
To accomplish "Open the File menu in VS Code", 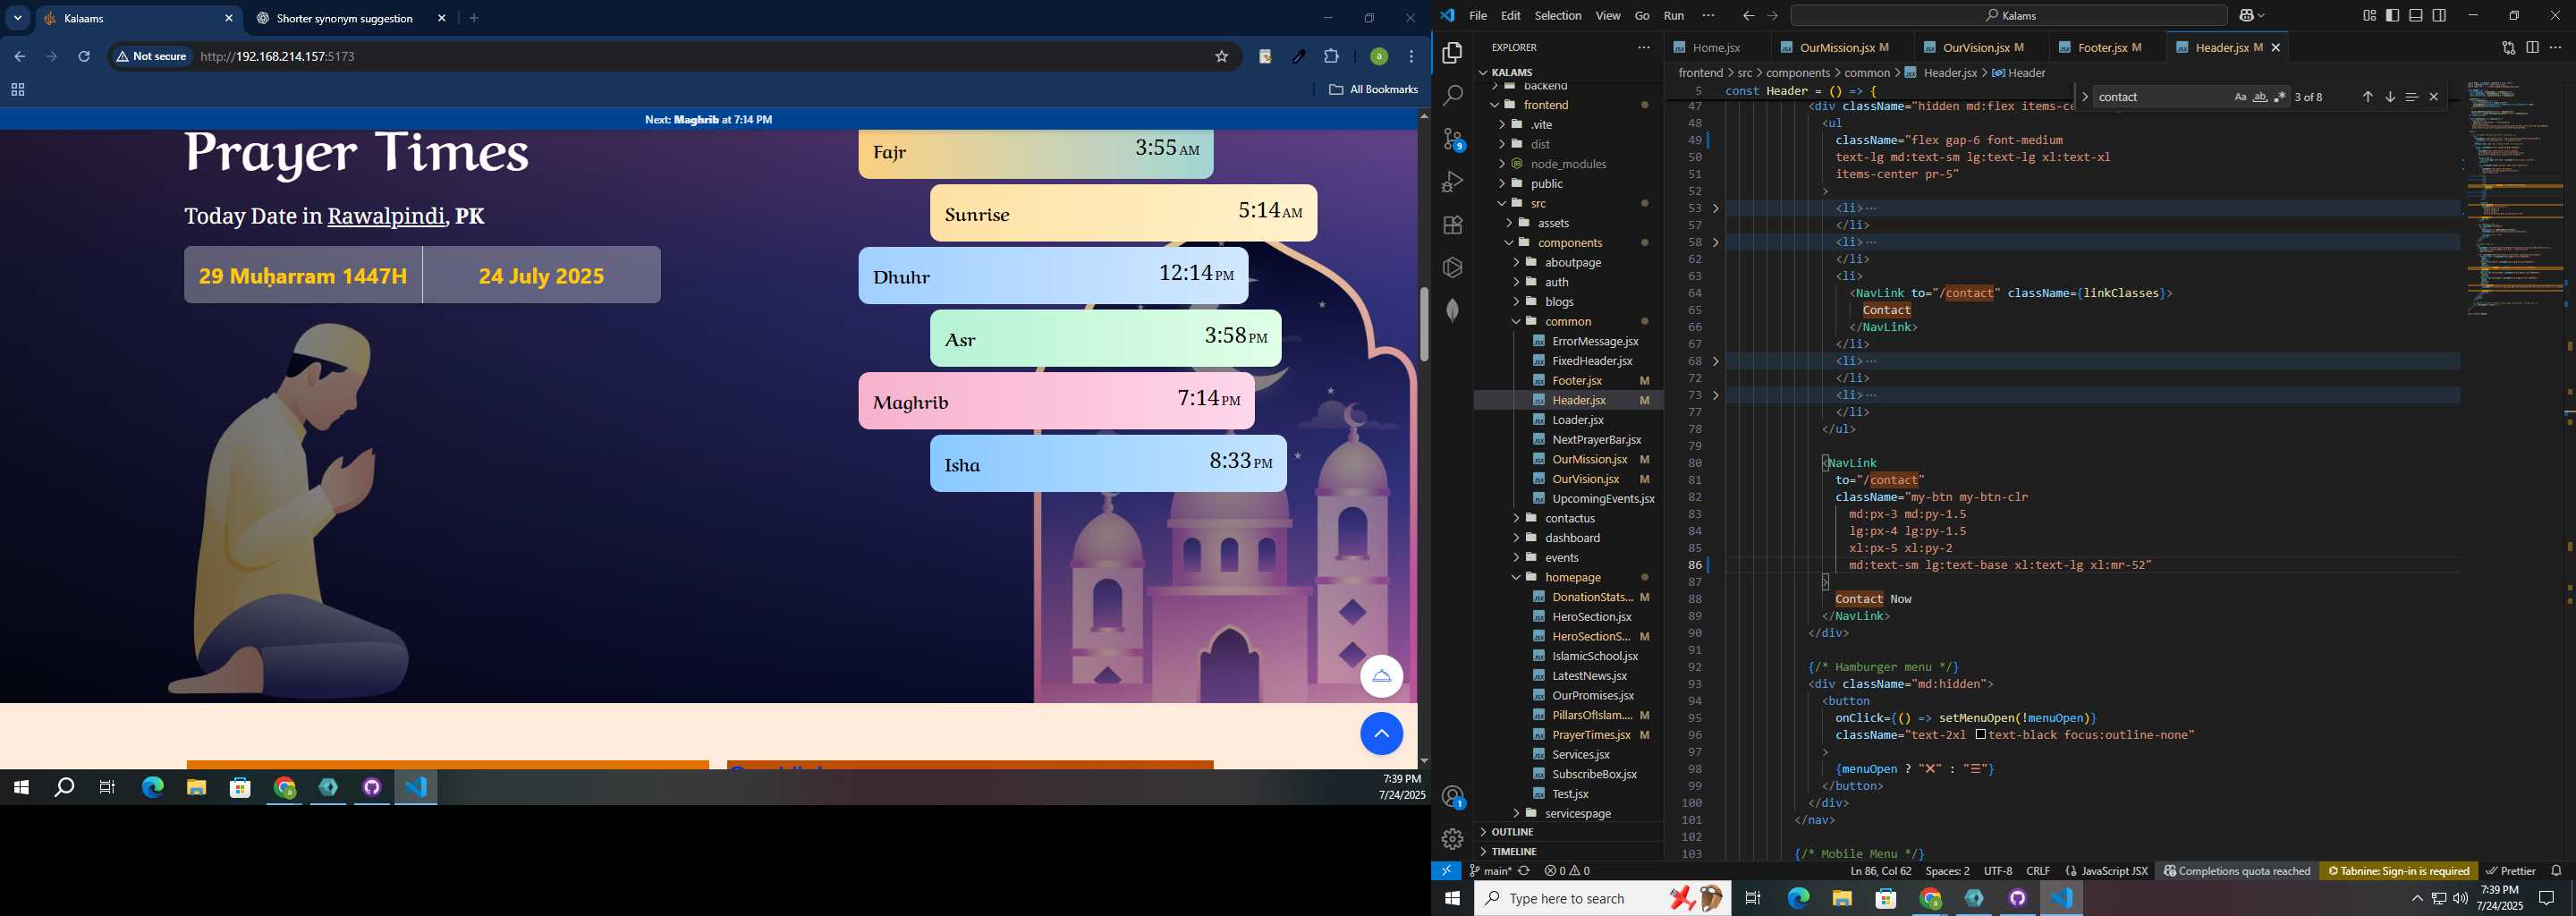I will coord(1477,15).
